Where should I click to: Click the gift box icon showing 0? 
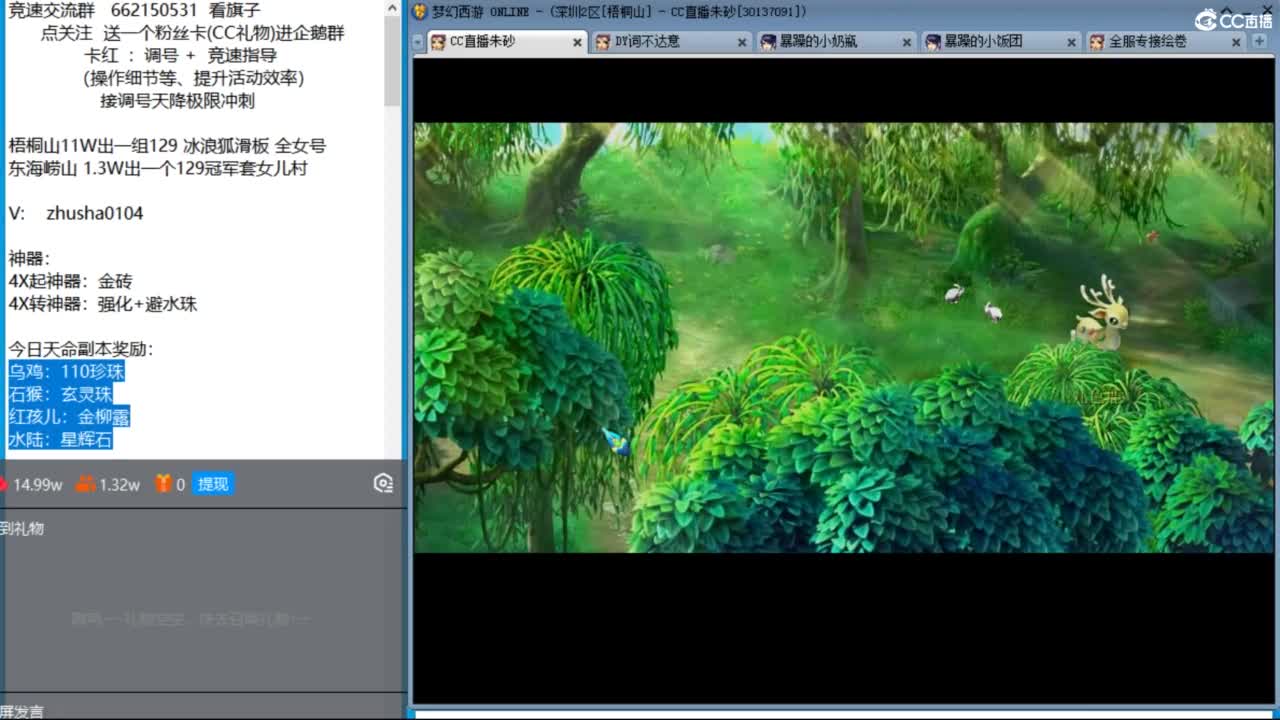click(x=160, y=483)
